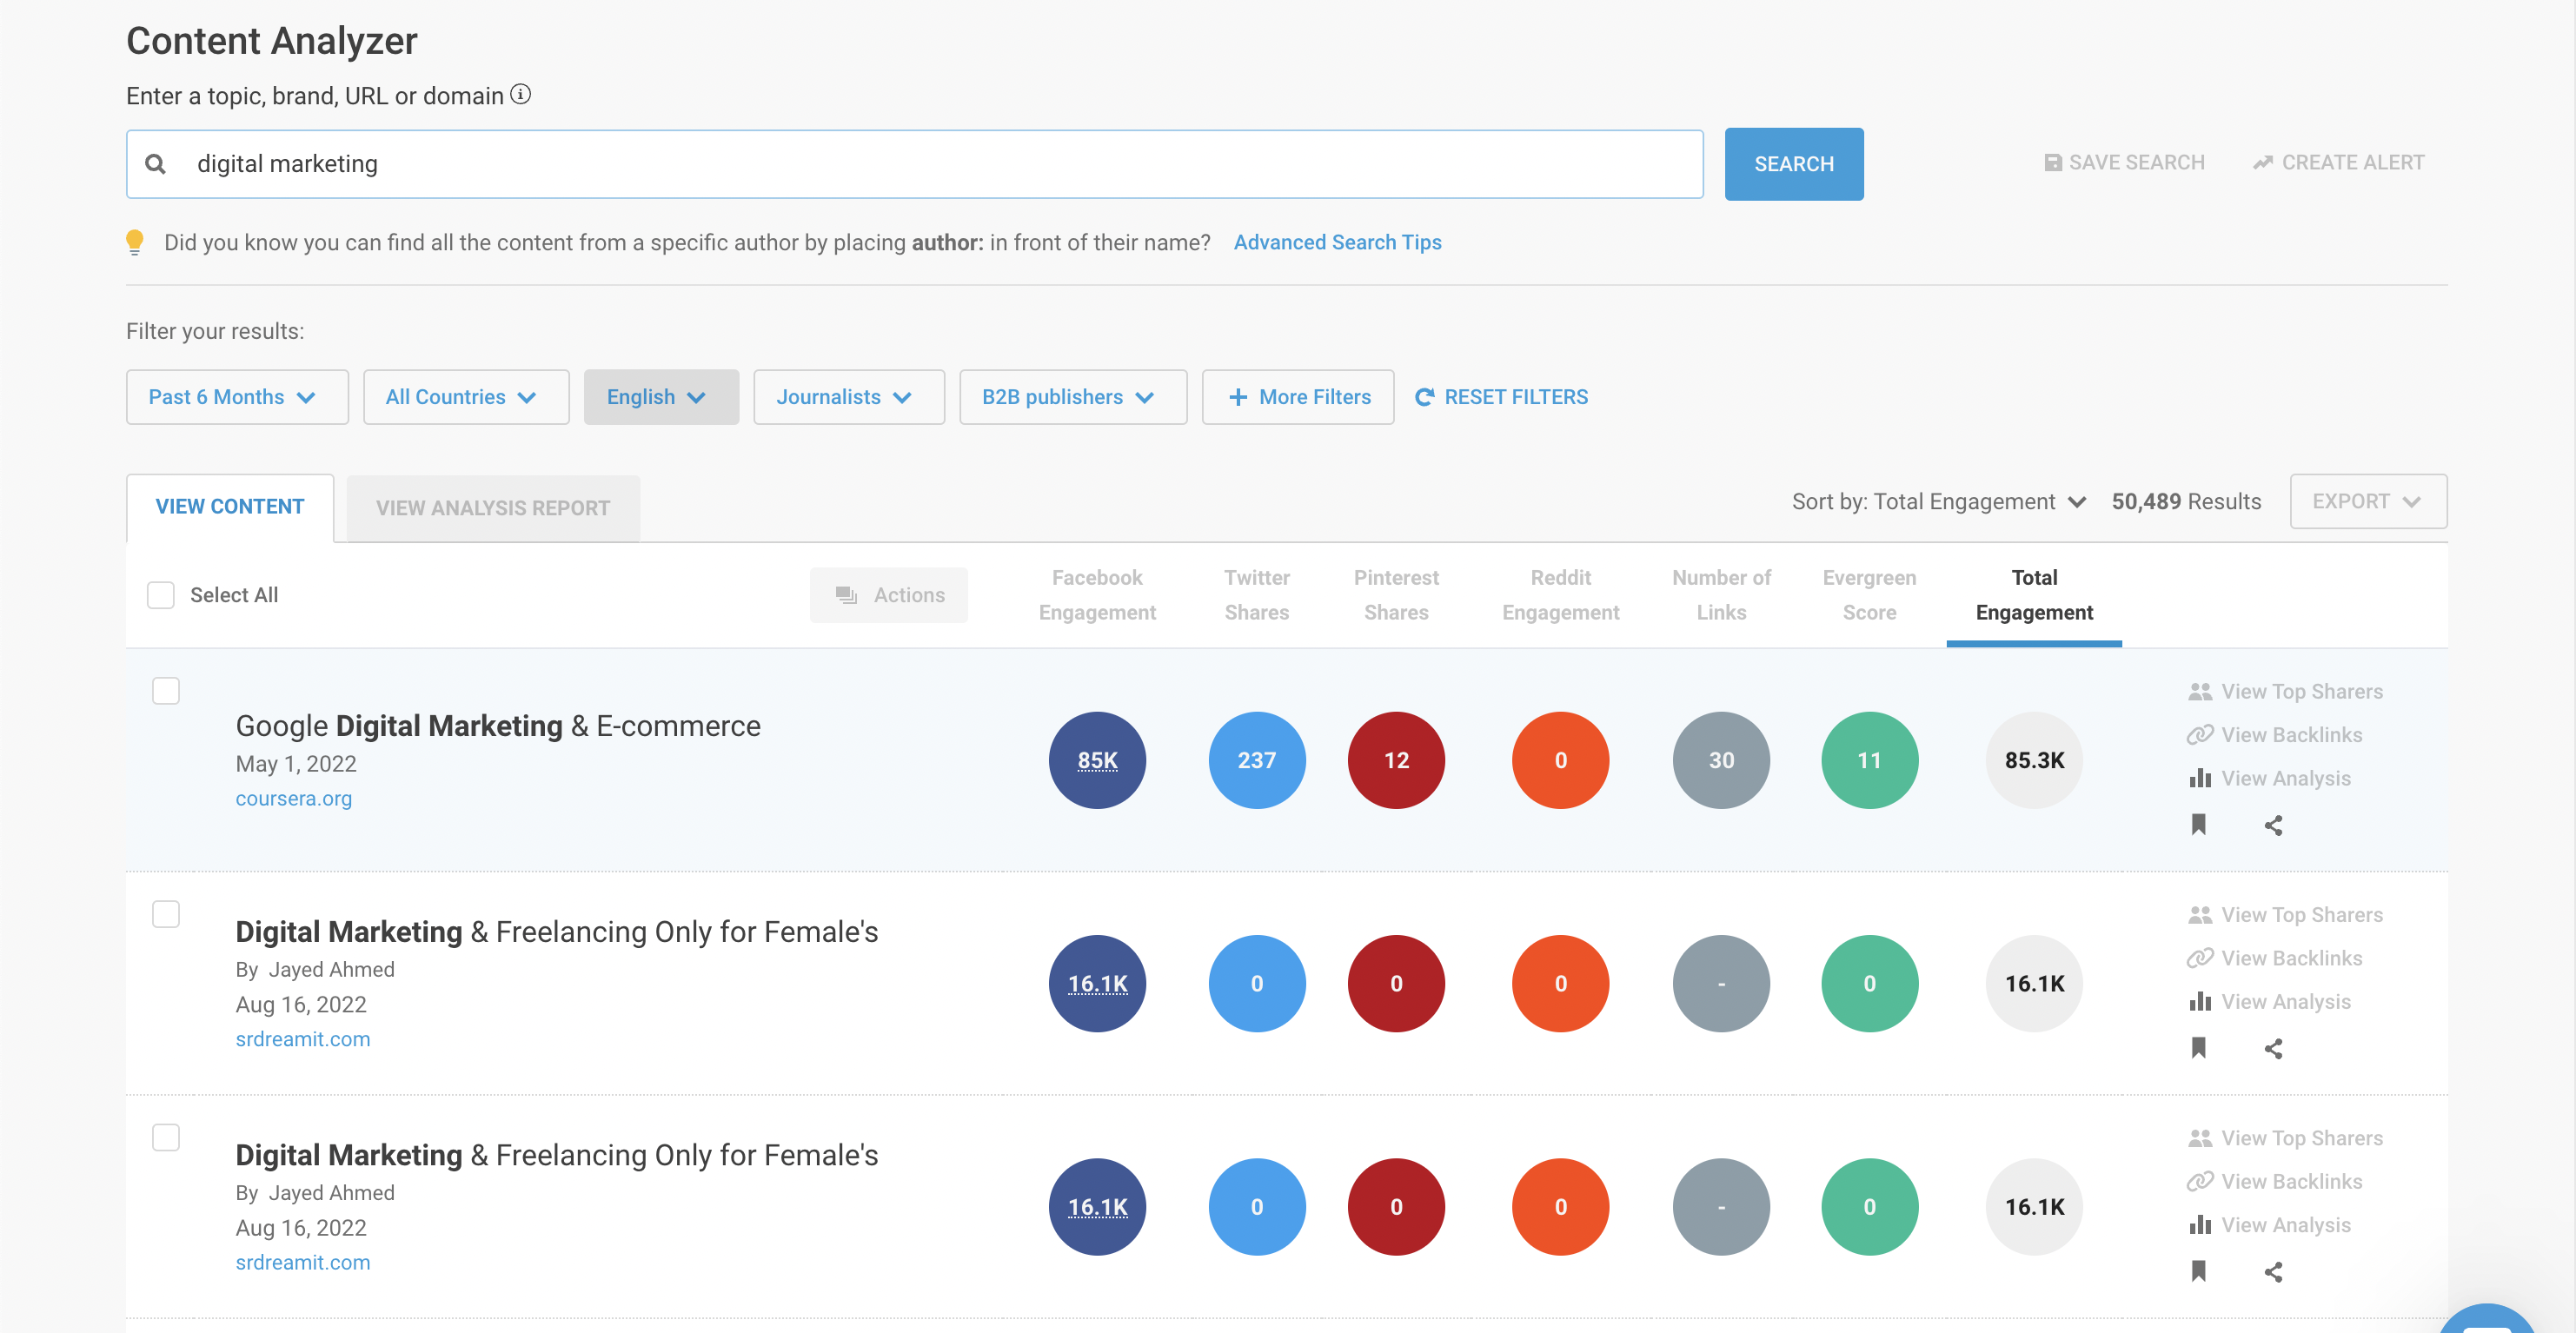This screenshot has width=2576, height=1333.
Task: Select the Total Engagement column header
Action: (x=2034, y=595)
